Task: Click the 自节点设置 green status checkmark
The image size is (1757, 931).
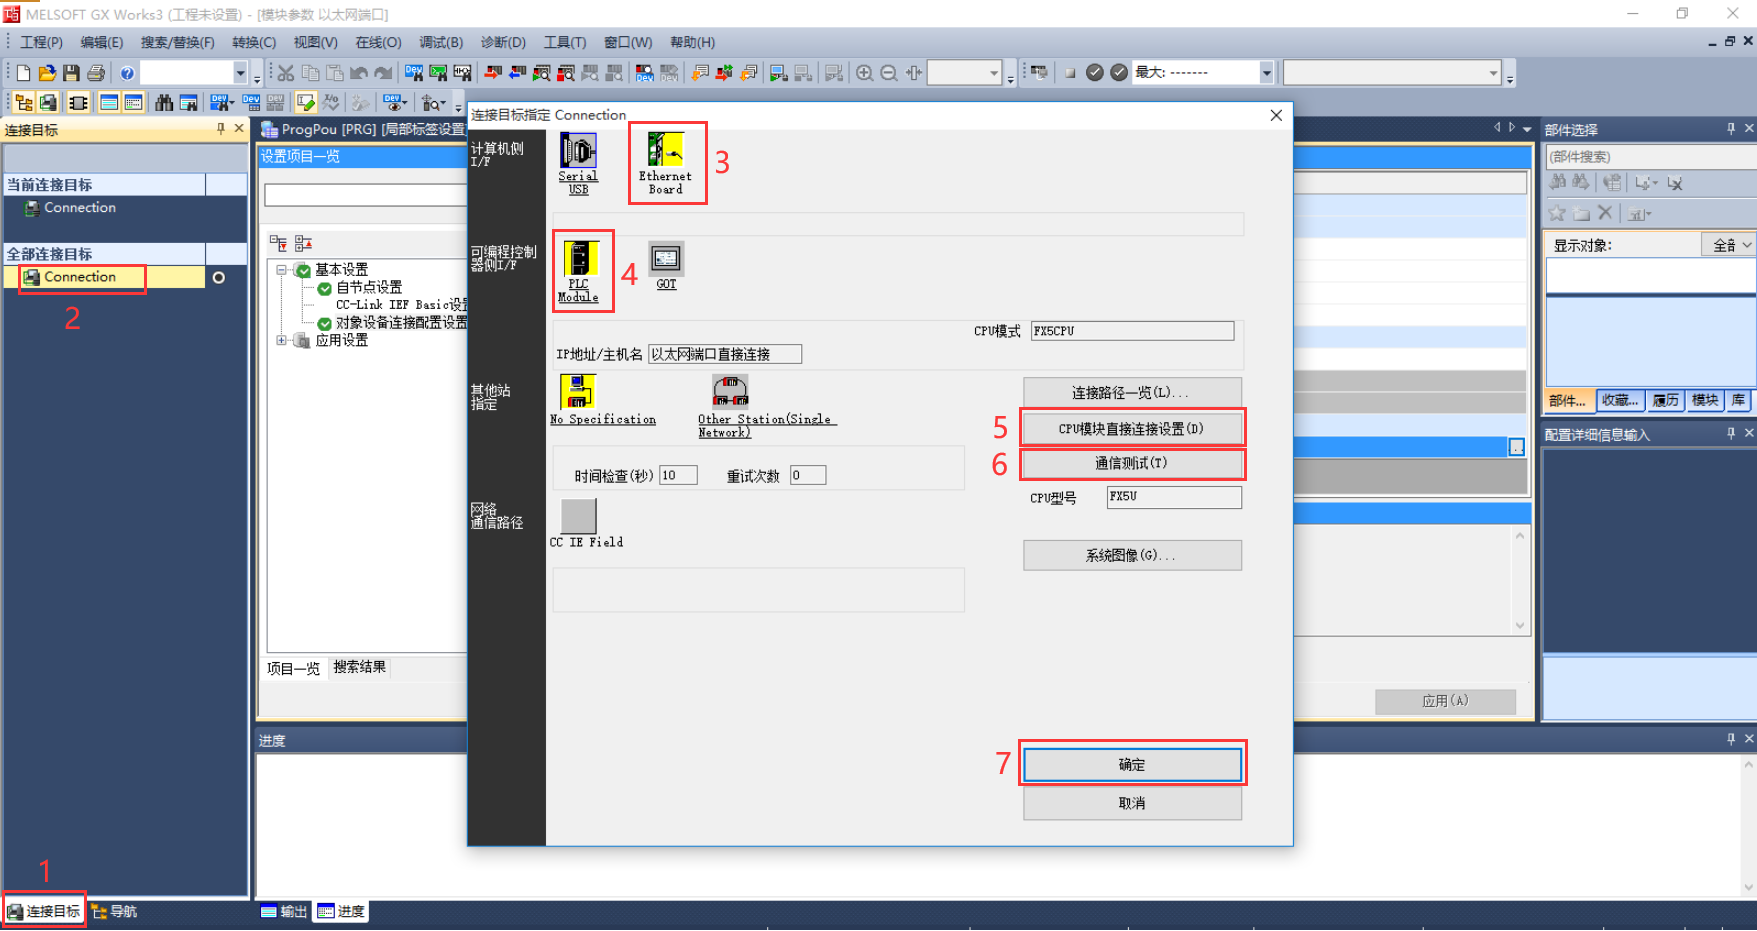Action: point(325,287)
